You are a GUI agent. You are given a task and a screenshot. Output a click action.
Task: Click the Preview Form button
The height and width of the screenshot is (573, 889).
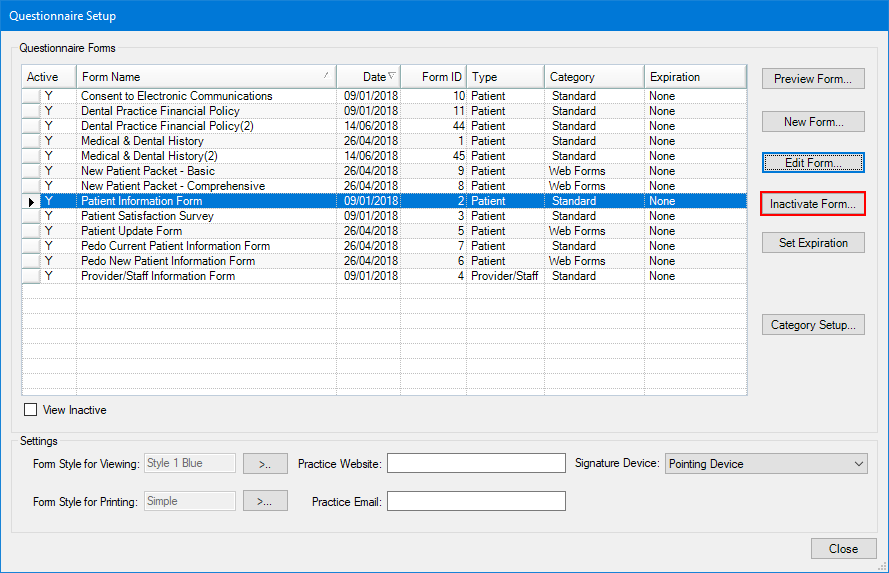(813, 79)
